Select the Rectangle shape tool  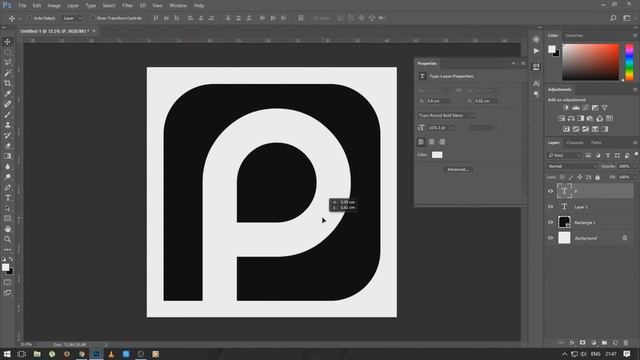pyautogui.click(x=7, y=219)
